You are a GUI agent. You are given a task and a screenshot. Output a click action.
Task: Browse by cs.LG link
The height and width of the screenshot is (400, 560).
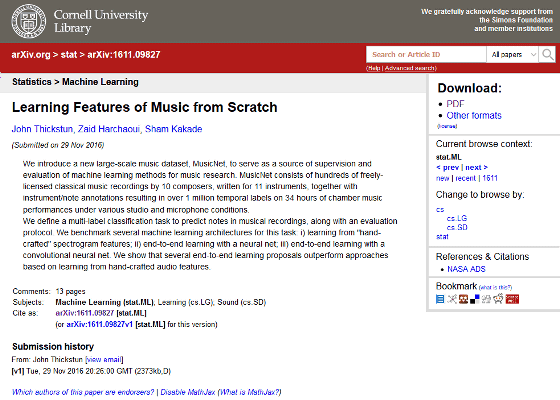456,218
